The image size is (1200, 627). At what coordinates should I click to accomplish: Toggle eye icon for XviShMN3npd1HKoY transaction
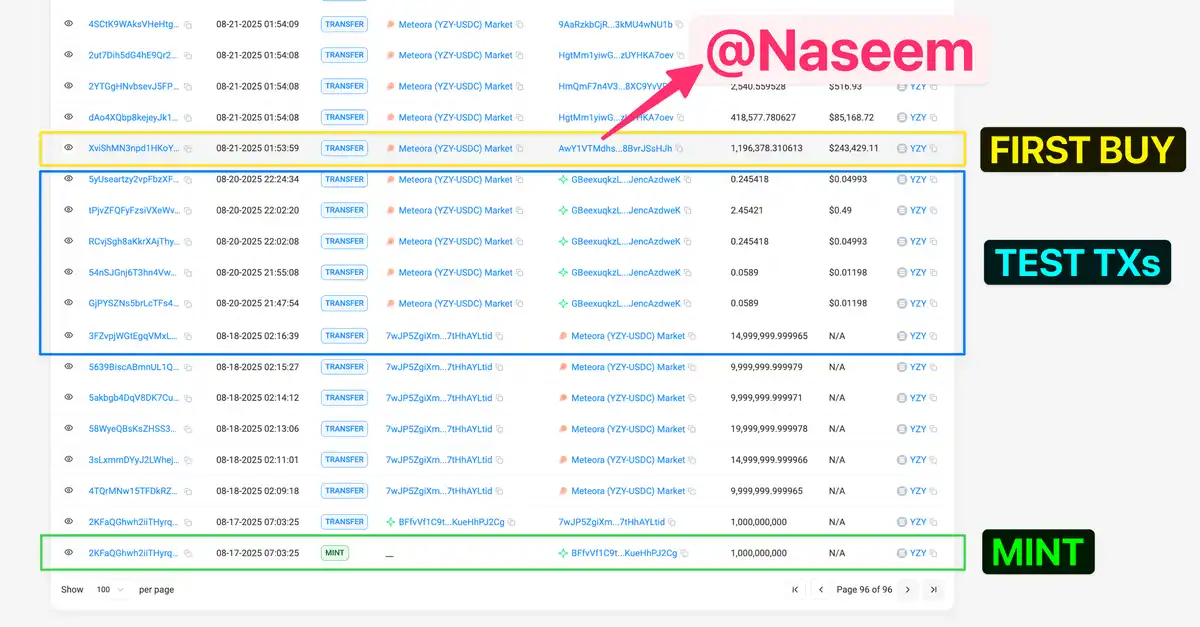pos(69,148)
